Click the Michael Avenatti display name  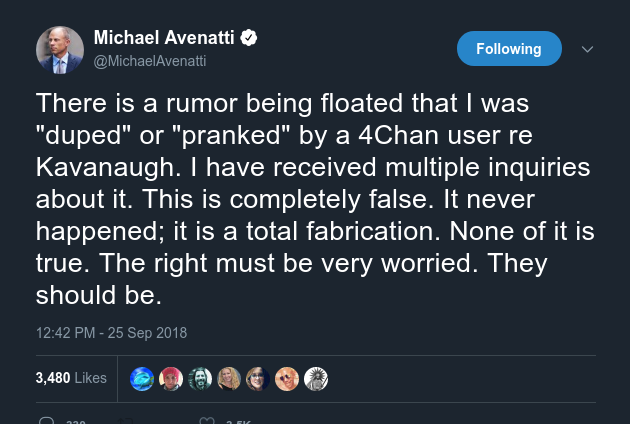pyautogui.click(x=164, y=38)
